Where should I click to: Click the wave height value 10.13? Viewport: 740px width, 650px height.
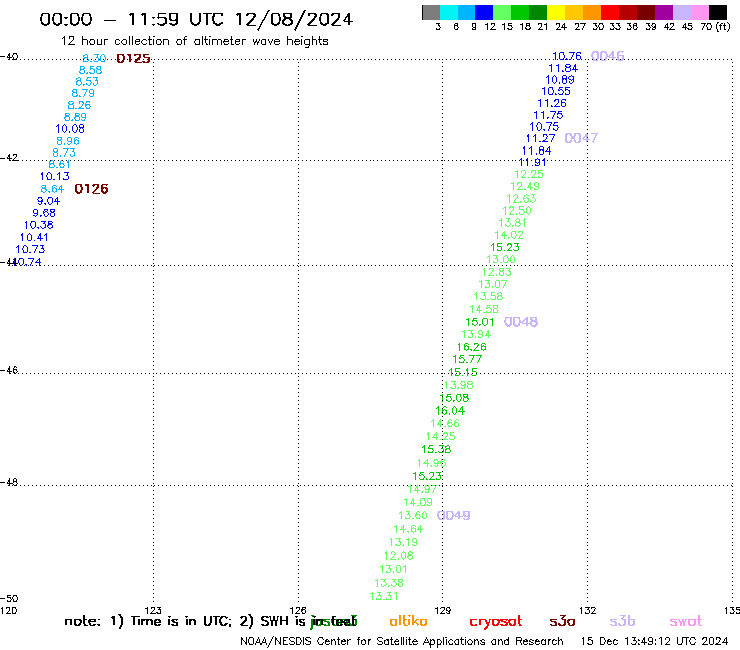(54, 177)
